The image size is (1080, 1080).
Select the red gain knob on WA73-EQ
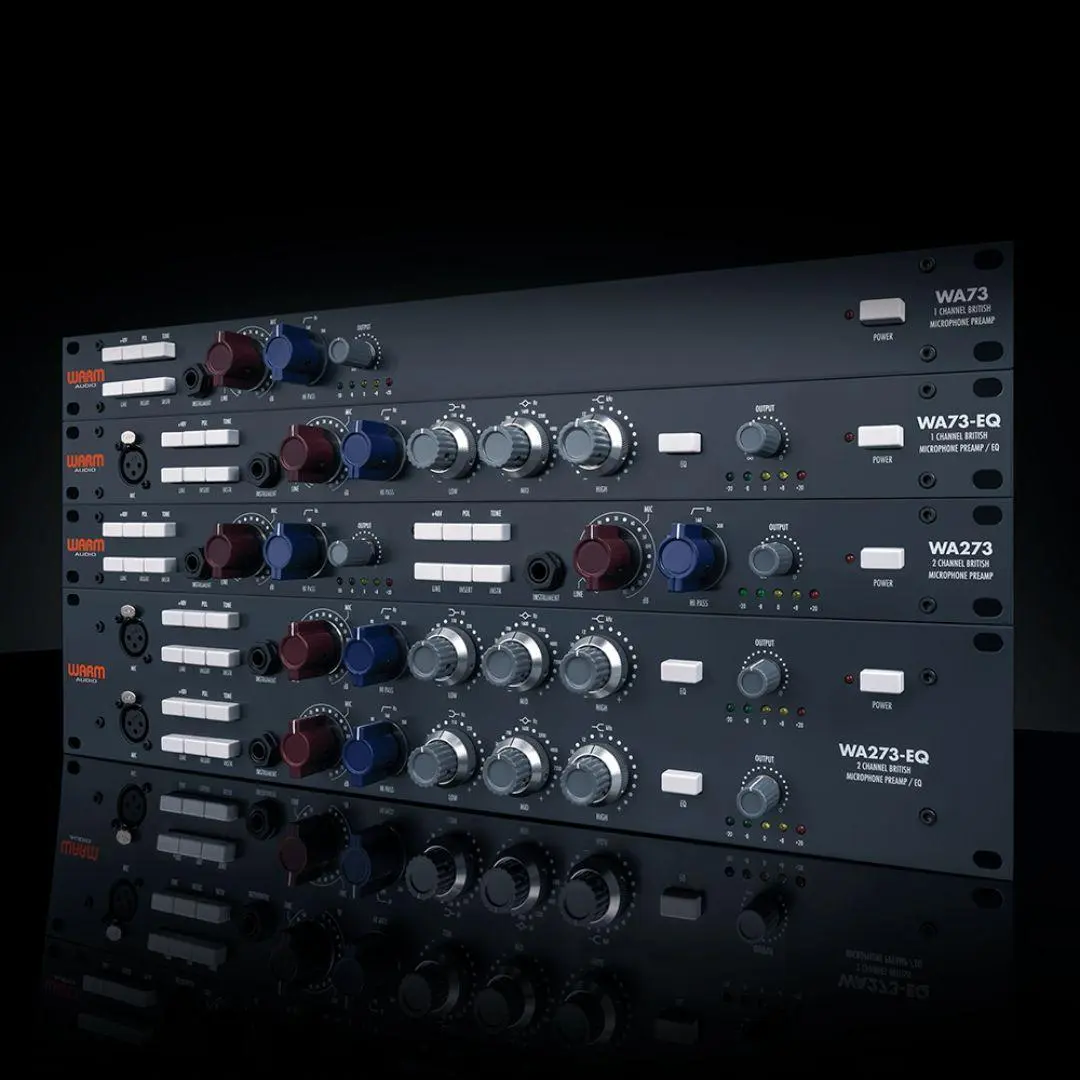click(307, 451)
